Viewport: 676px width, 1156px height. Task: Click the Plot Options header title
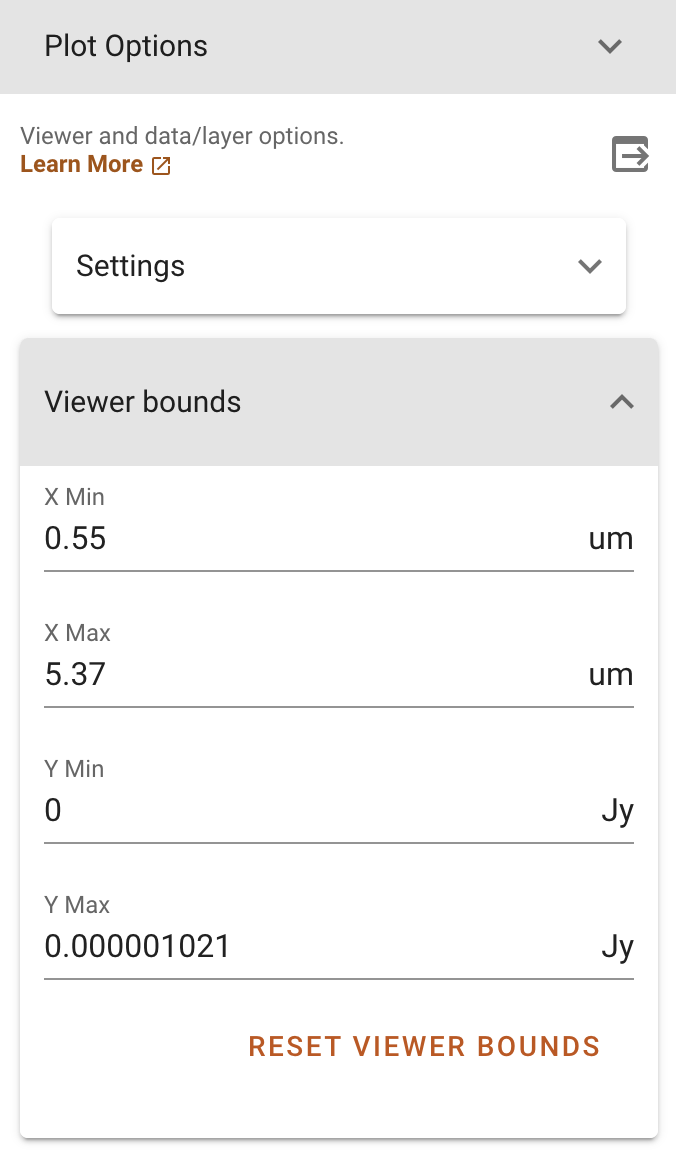click(x=126, y=47)
